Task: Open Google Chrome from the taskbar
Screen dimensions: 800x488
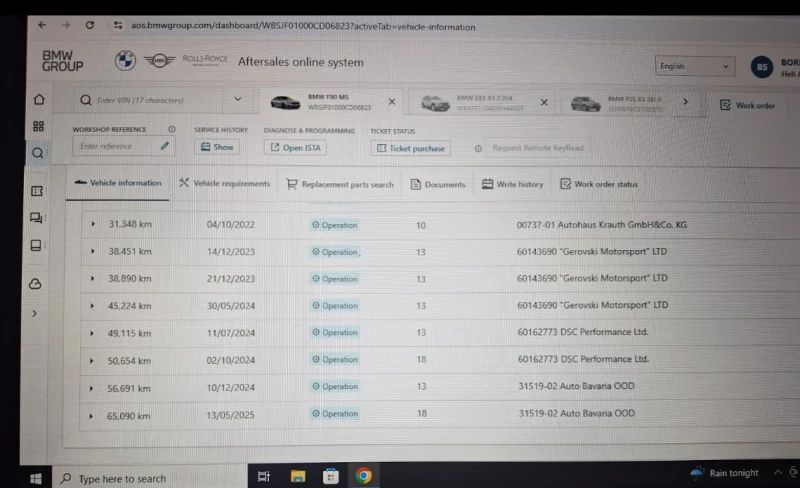Action: point(363,476)
